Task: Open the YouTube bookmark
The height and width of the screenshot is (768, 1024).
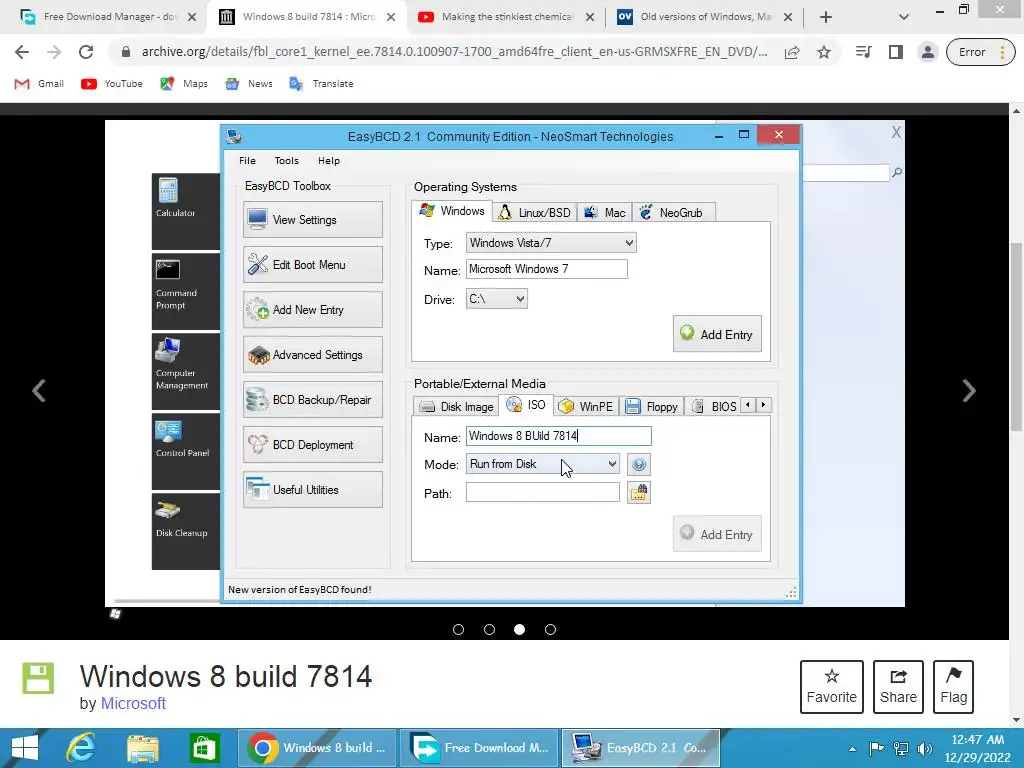Action: tap(112, 84)
